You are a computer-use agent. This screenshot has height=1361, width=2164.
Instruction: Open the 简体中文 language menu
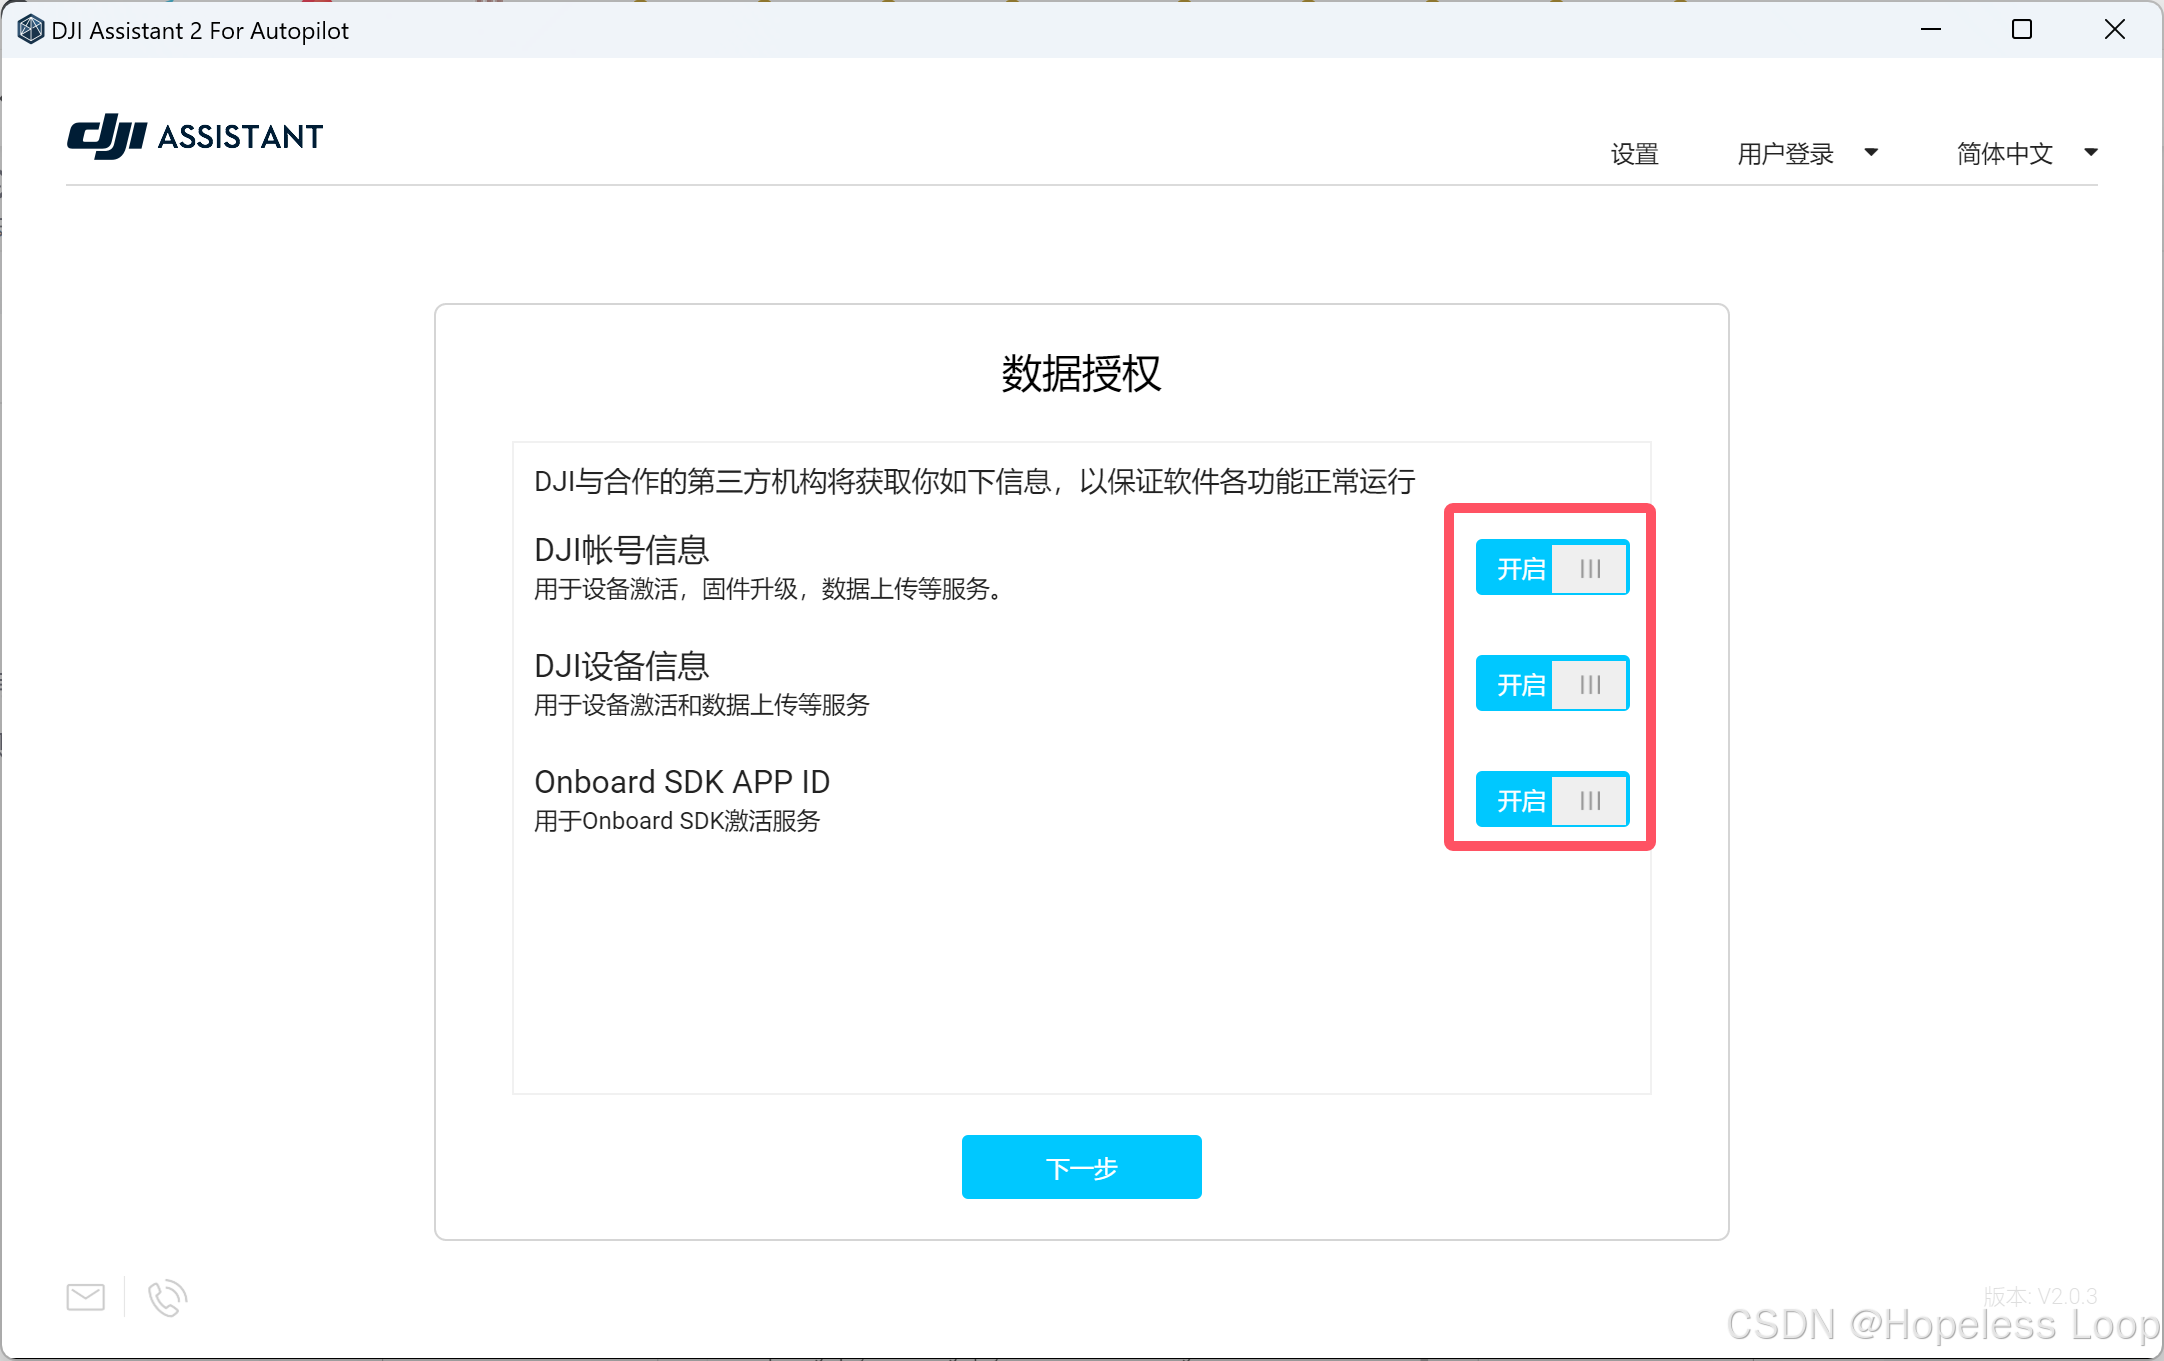(x=2004, y=154)
